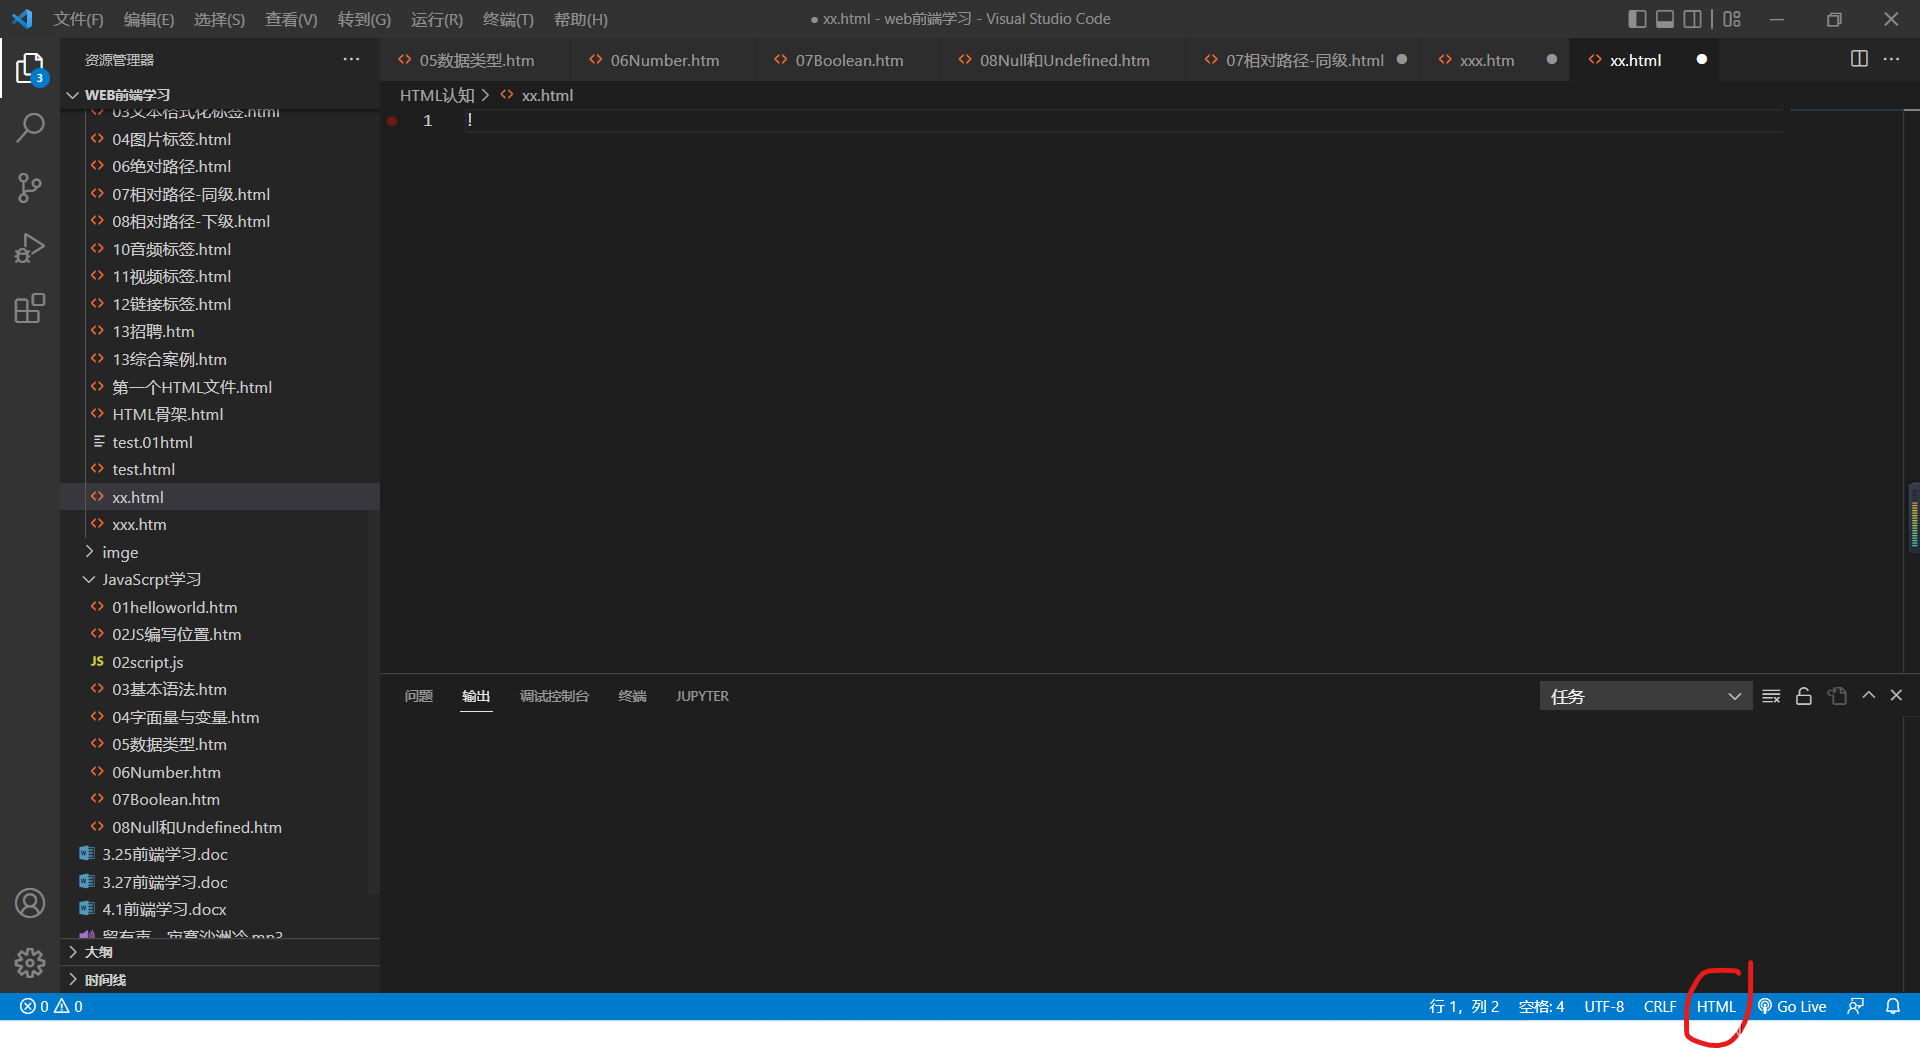
Task: Start Go Live server from status bar
Action: coord(1792,1006)
